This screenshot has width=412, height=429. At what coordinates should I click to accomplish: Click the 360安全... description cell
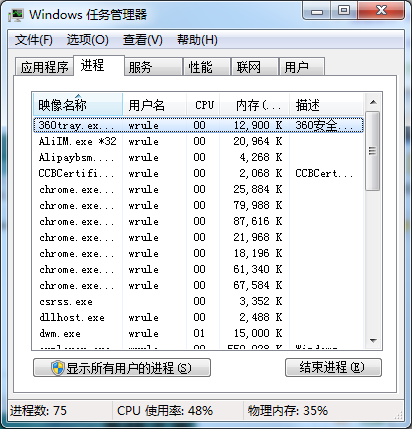pos(324,125)
